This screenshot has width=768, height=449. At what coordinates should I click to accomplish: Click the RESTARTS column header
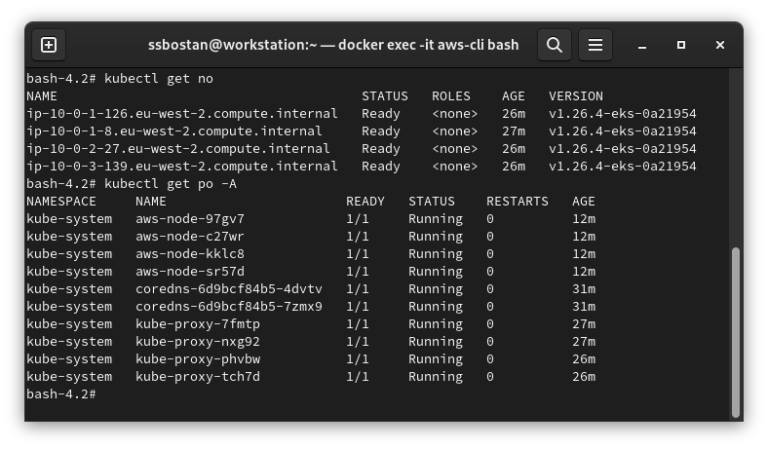coord(517,201)
